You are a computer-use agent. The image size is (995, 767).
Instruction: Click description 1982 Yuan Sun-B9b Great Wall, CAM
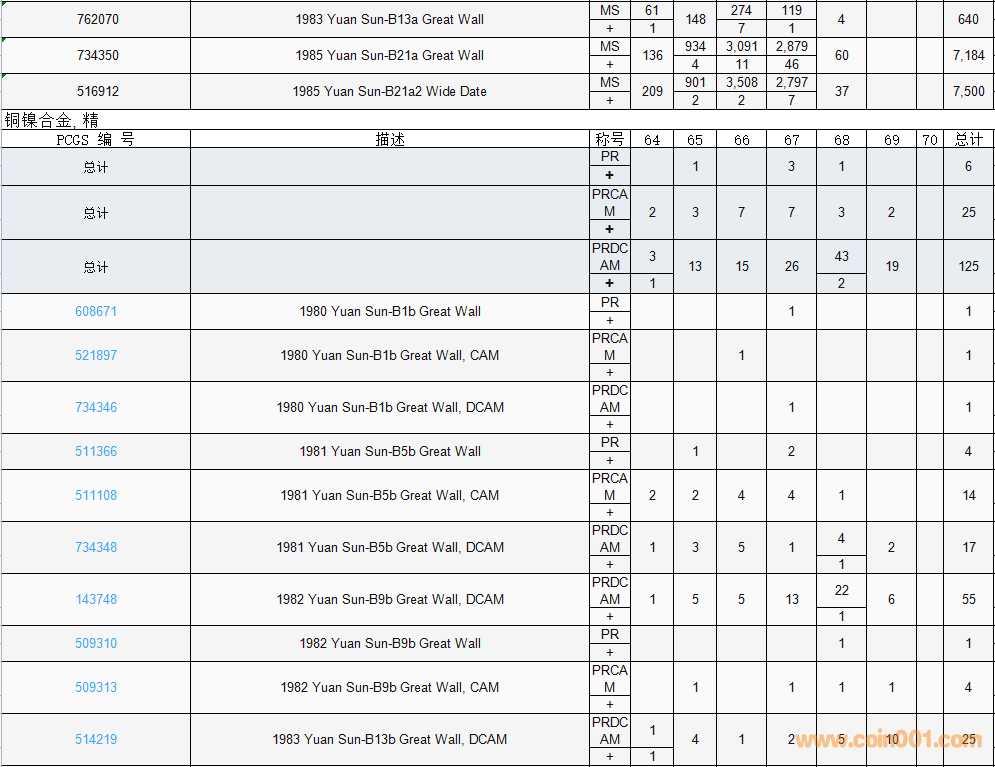point(390,687)
